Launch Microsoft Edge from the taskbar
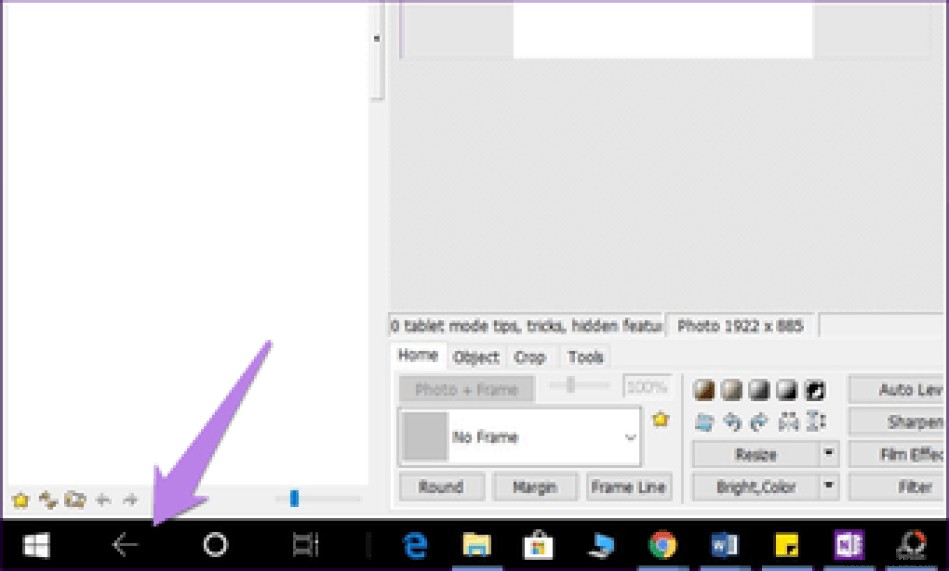The width and height of the screenshot is (949, 571). point(415,545)
